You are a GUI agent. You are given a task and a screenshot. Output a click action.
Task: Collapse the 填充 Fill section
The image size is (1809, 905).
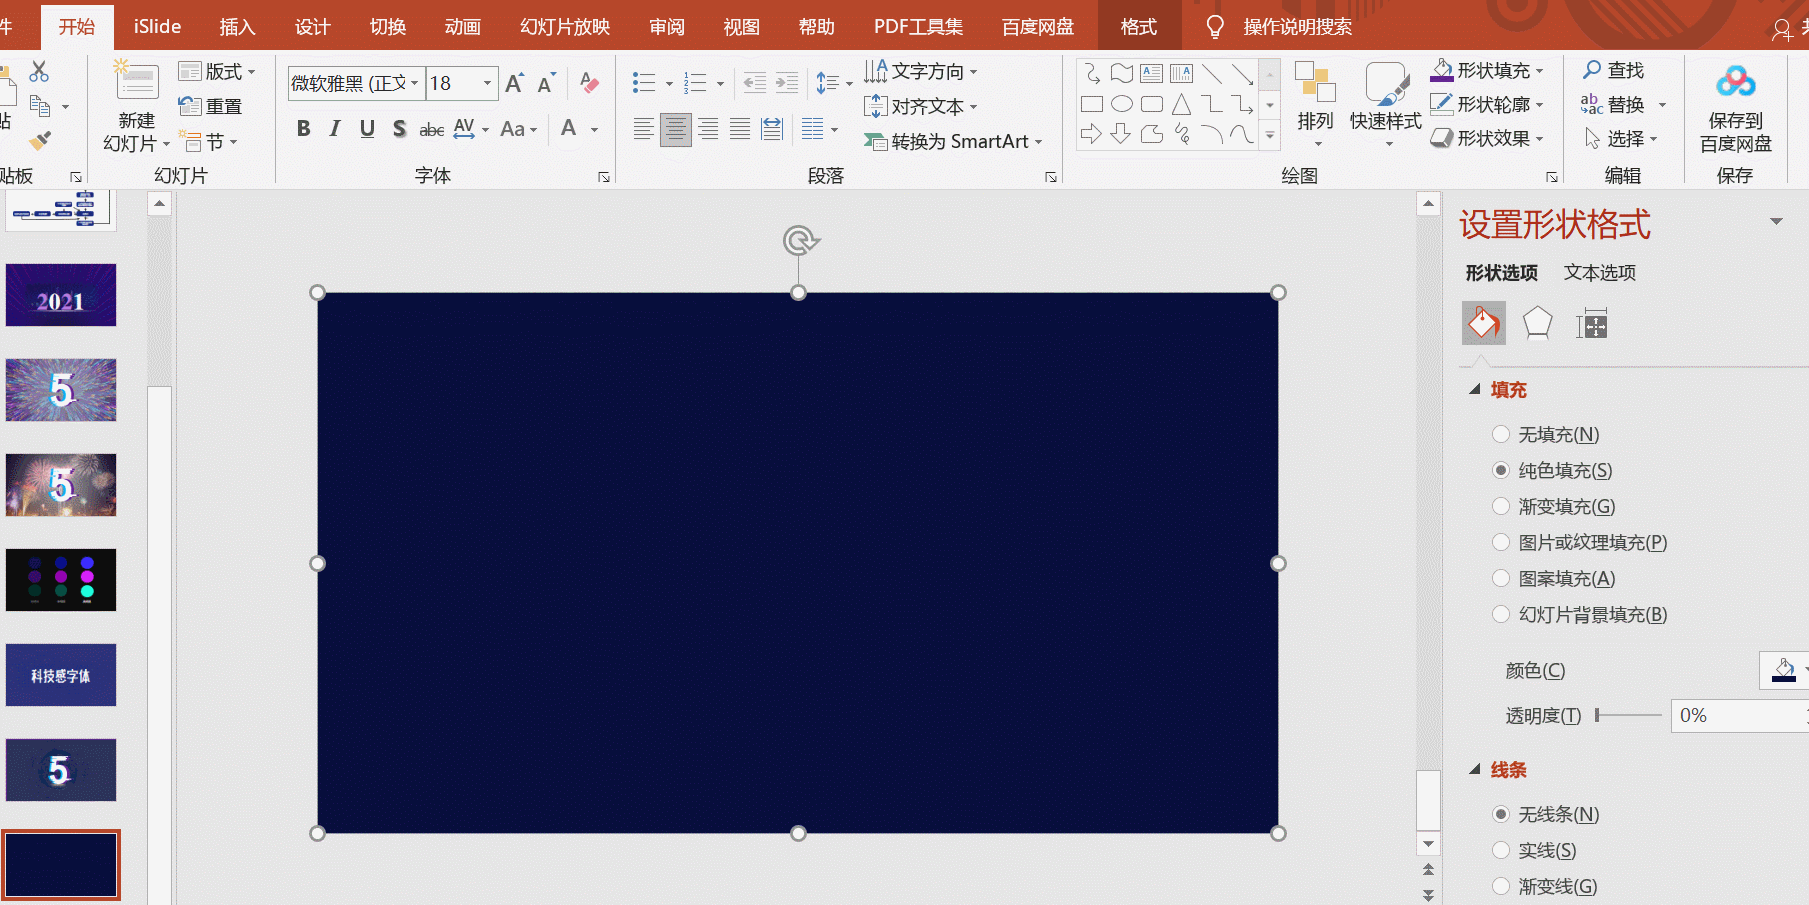pyautogui.click(x=1475, y=389)
